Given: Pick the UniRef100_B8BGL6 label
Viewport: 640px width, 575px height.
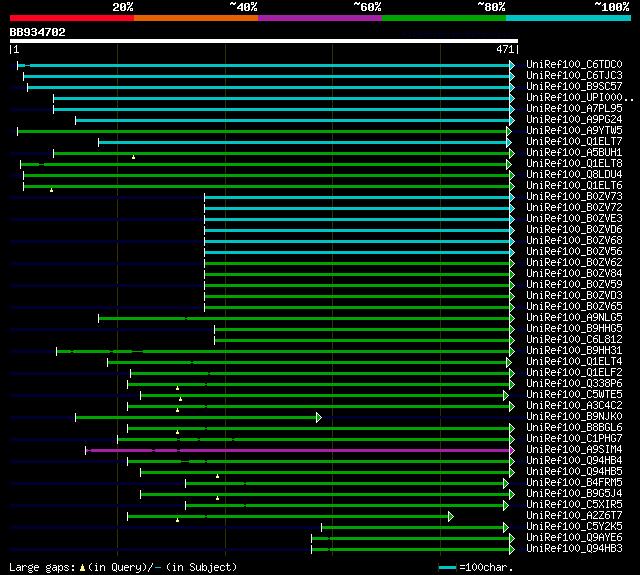Looking at the screenshot, I should (574, 428).
